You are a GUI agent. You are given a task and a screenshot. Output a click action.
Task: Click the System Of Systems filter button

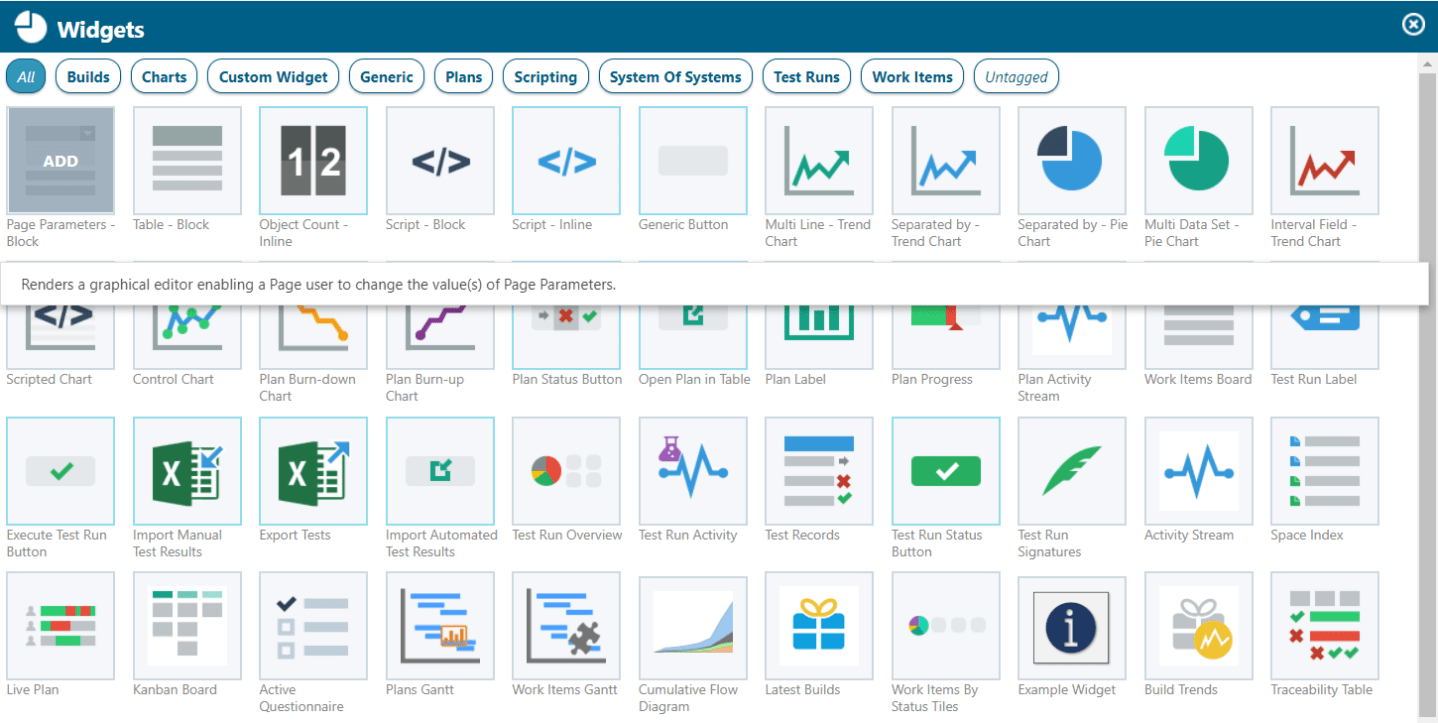[675, 76]
